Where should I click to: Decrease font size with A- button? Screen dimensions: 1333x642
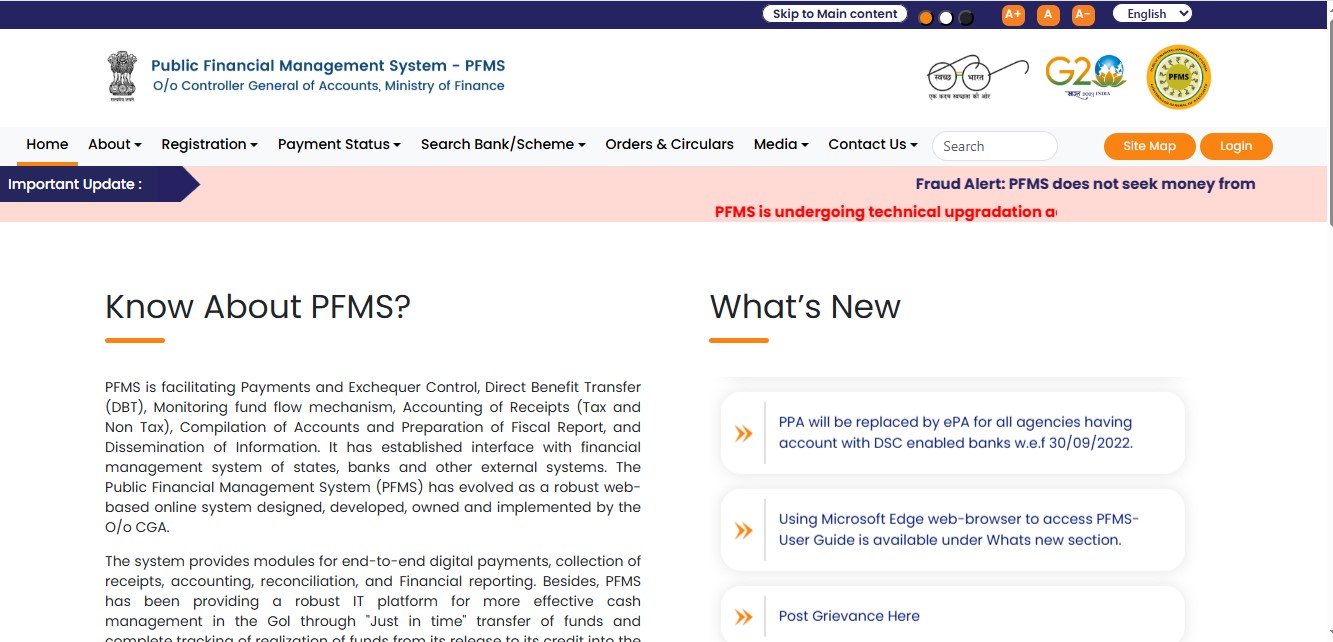click(1083, 15)
